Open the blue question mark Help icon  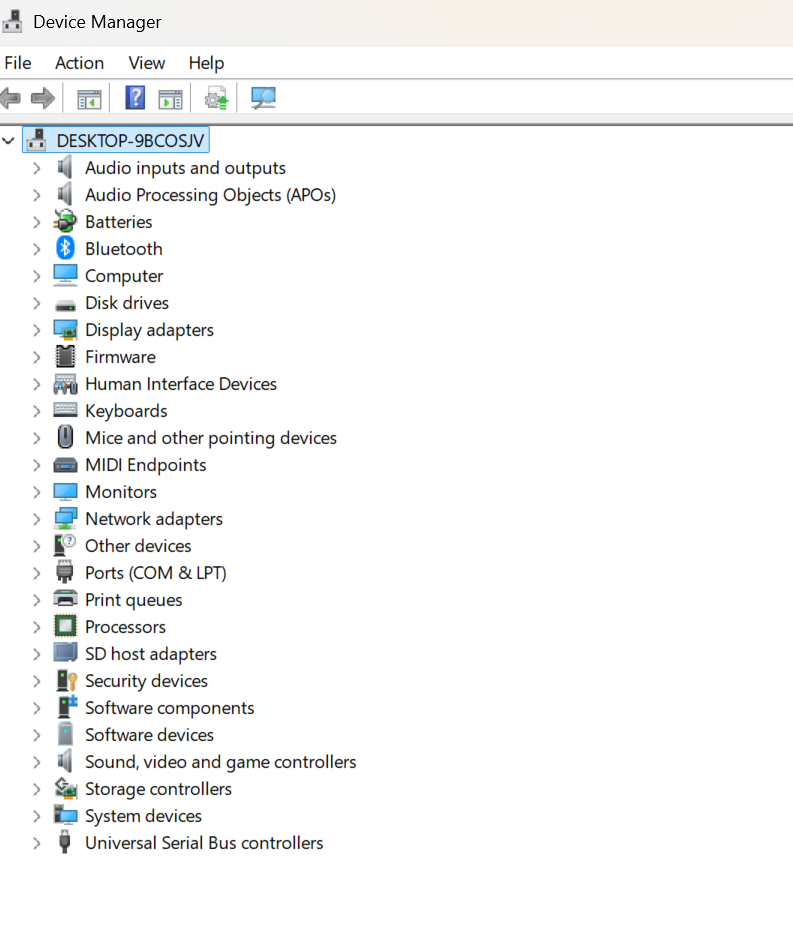pyautogui.click(x=135, y=98)
